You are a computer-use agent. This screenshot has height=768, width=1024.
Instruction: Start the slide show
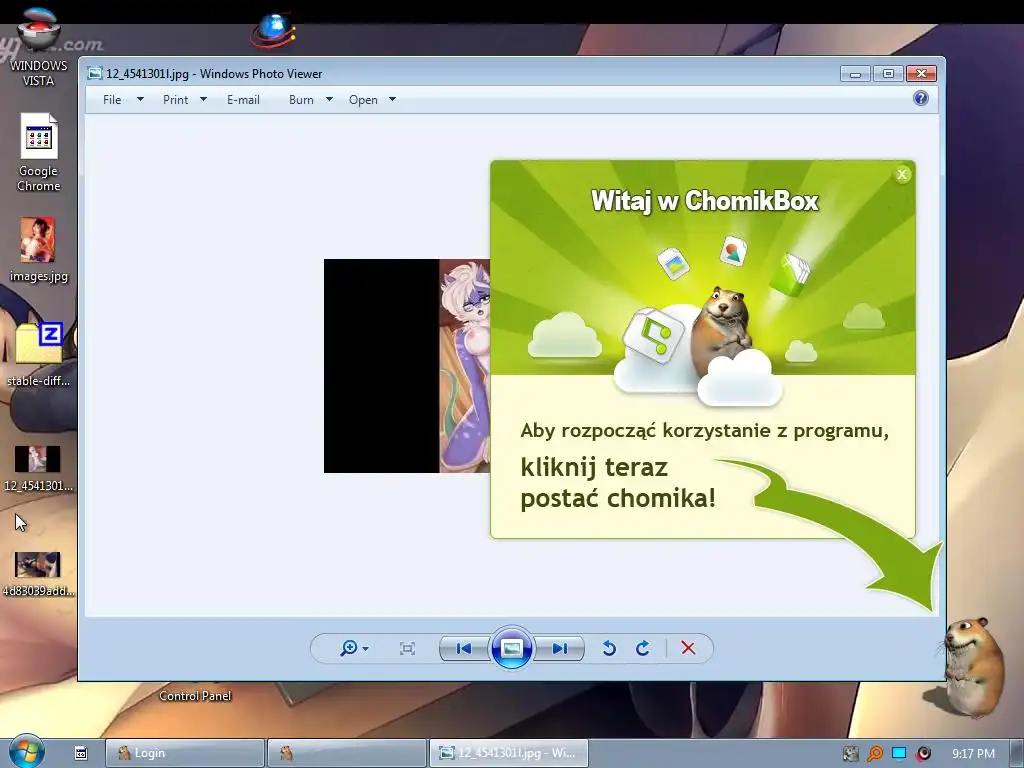(x=511, y=648)
